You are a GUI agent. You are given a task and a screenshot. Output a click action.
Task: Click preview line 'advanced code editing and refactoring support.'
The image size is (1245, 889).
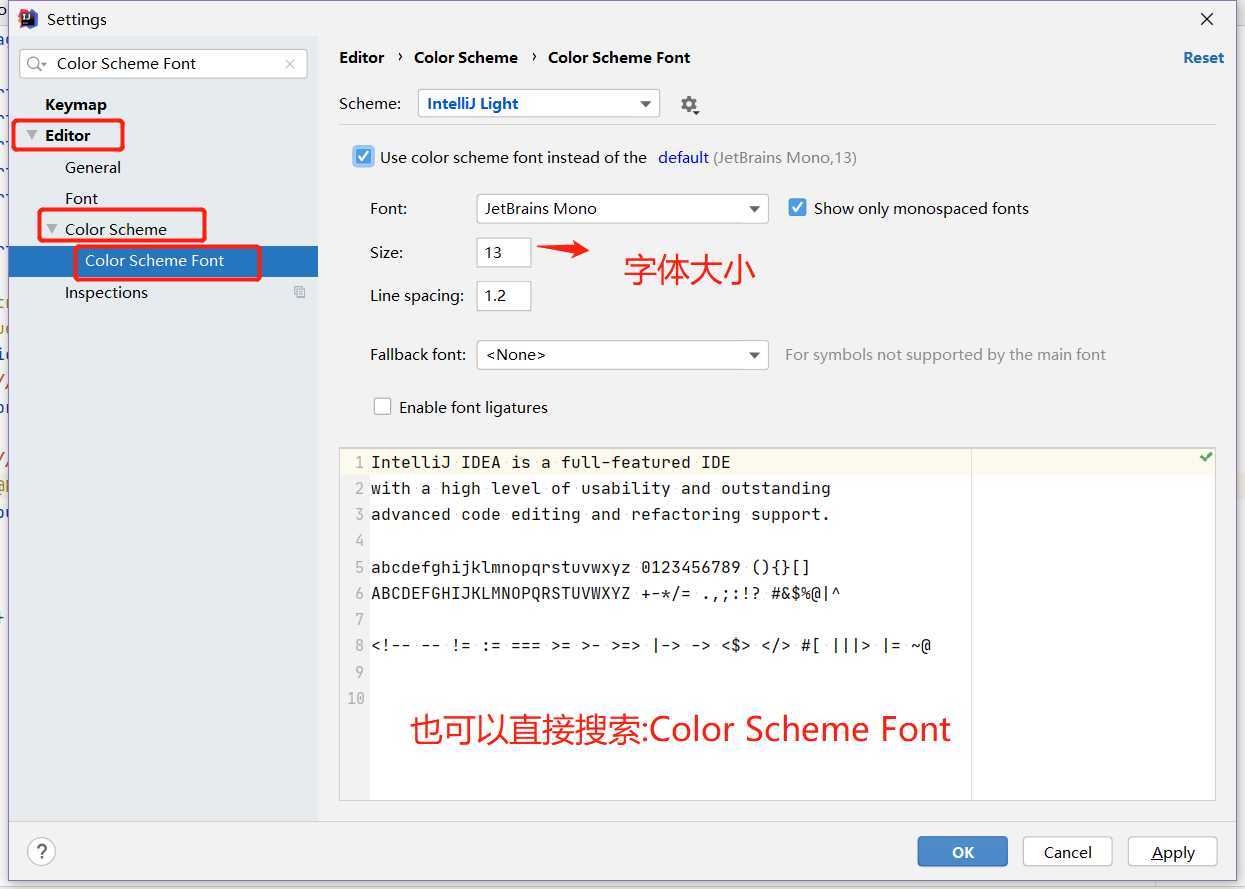point(601,514)
